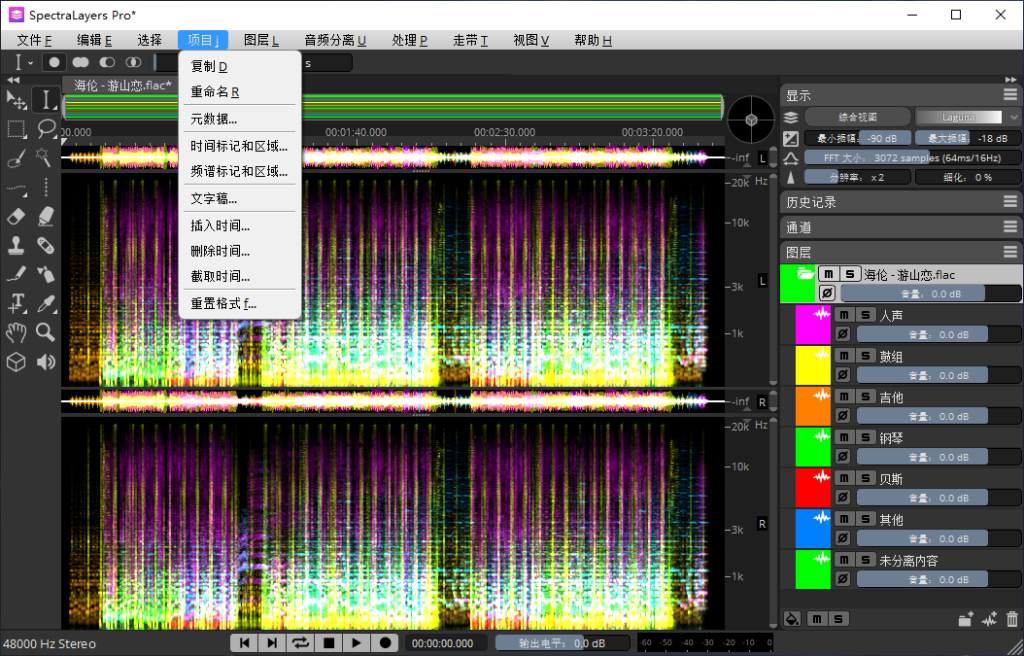Add a new audio layer
Screen dimensions: 1024x656
tap(989, 619)
